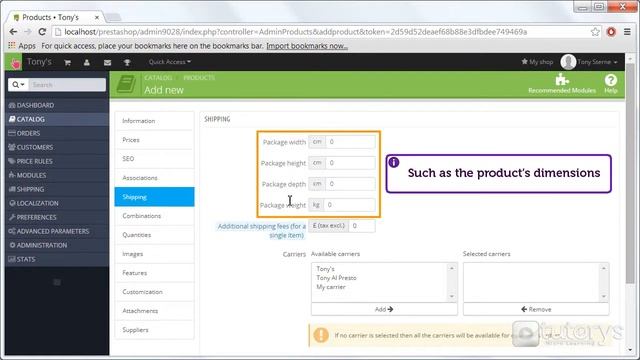
Task: Click Catalog breadcrumb link
Action: coord(158,78)
